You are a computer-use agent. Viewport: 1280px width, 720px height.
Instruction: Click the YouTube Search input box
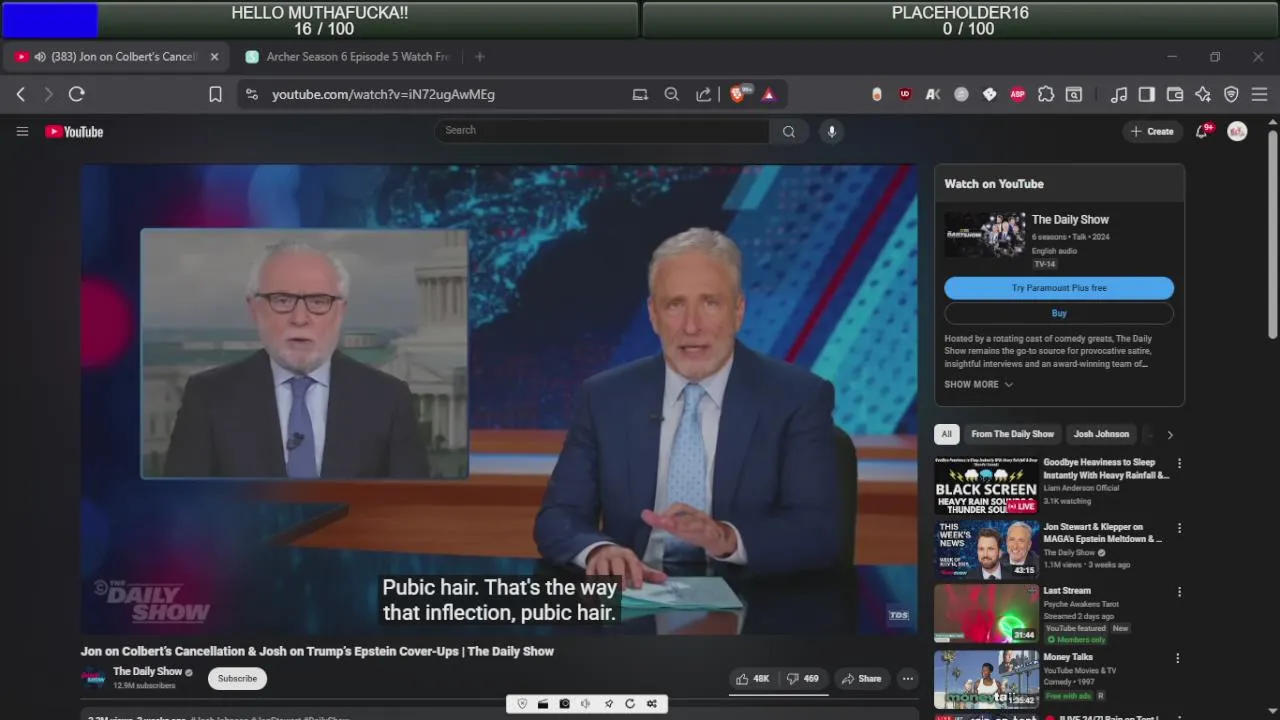coord(603,131)
